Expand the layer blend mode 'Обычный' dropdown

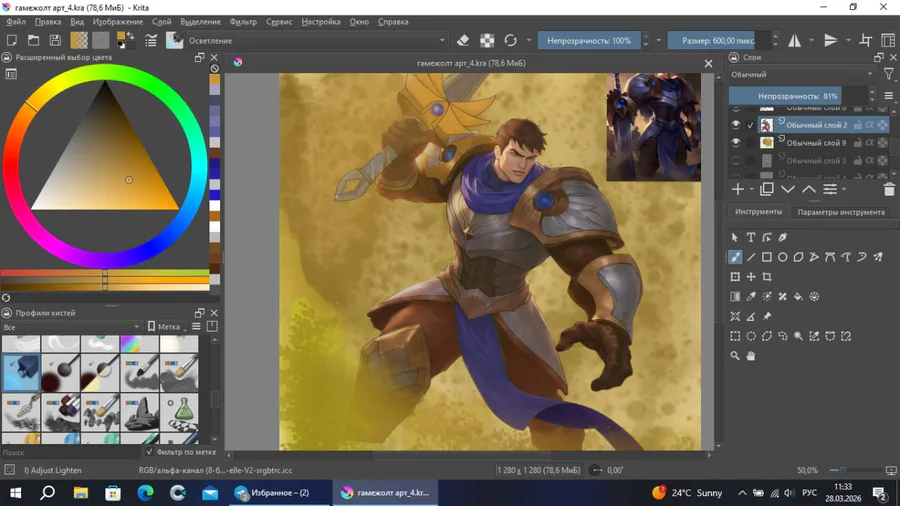point(801,74)
